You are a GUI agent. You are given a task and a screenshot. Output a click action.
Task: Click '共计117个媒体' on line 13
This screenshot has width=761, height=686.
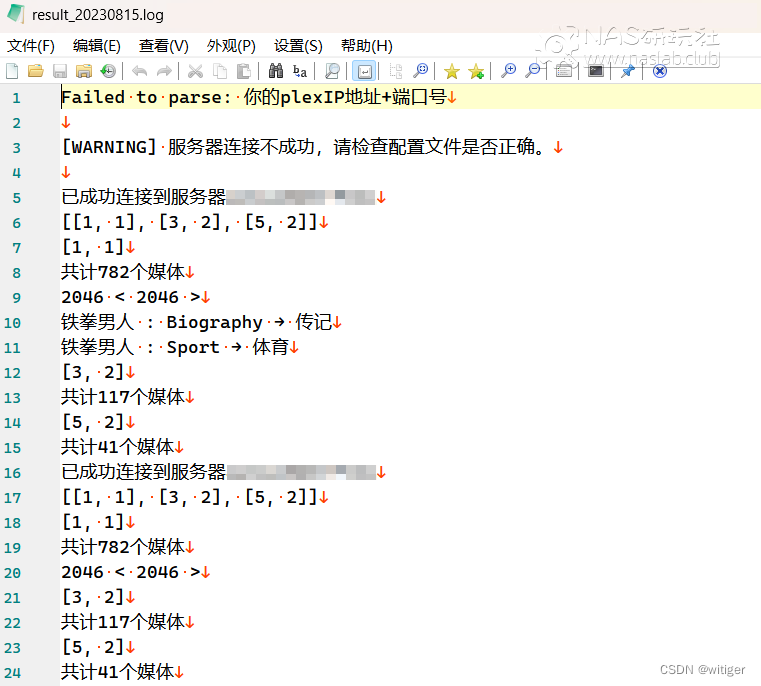pyautogui.click(x=123, y=397)
